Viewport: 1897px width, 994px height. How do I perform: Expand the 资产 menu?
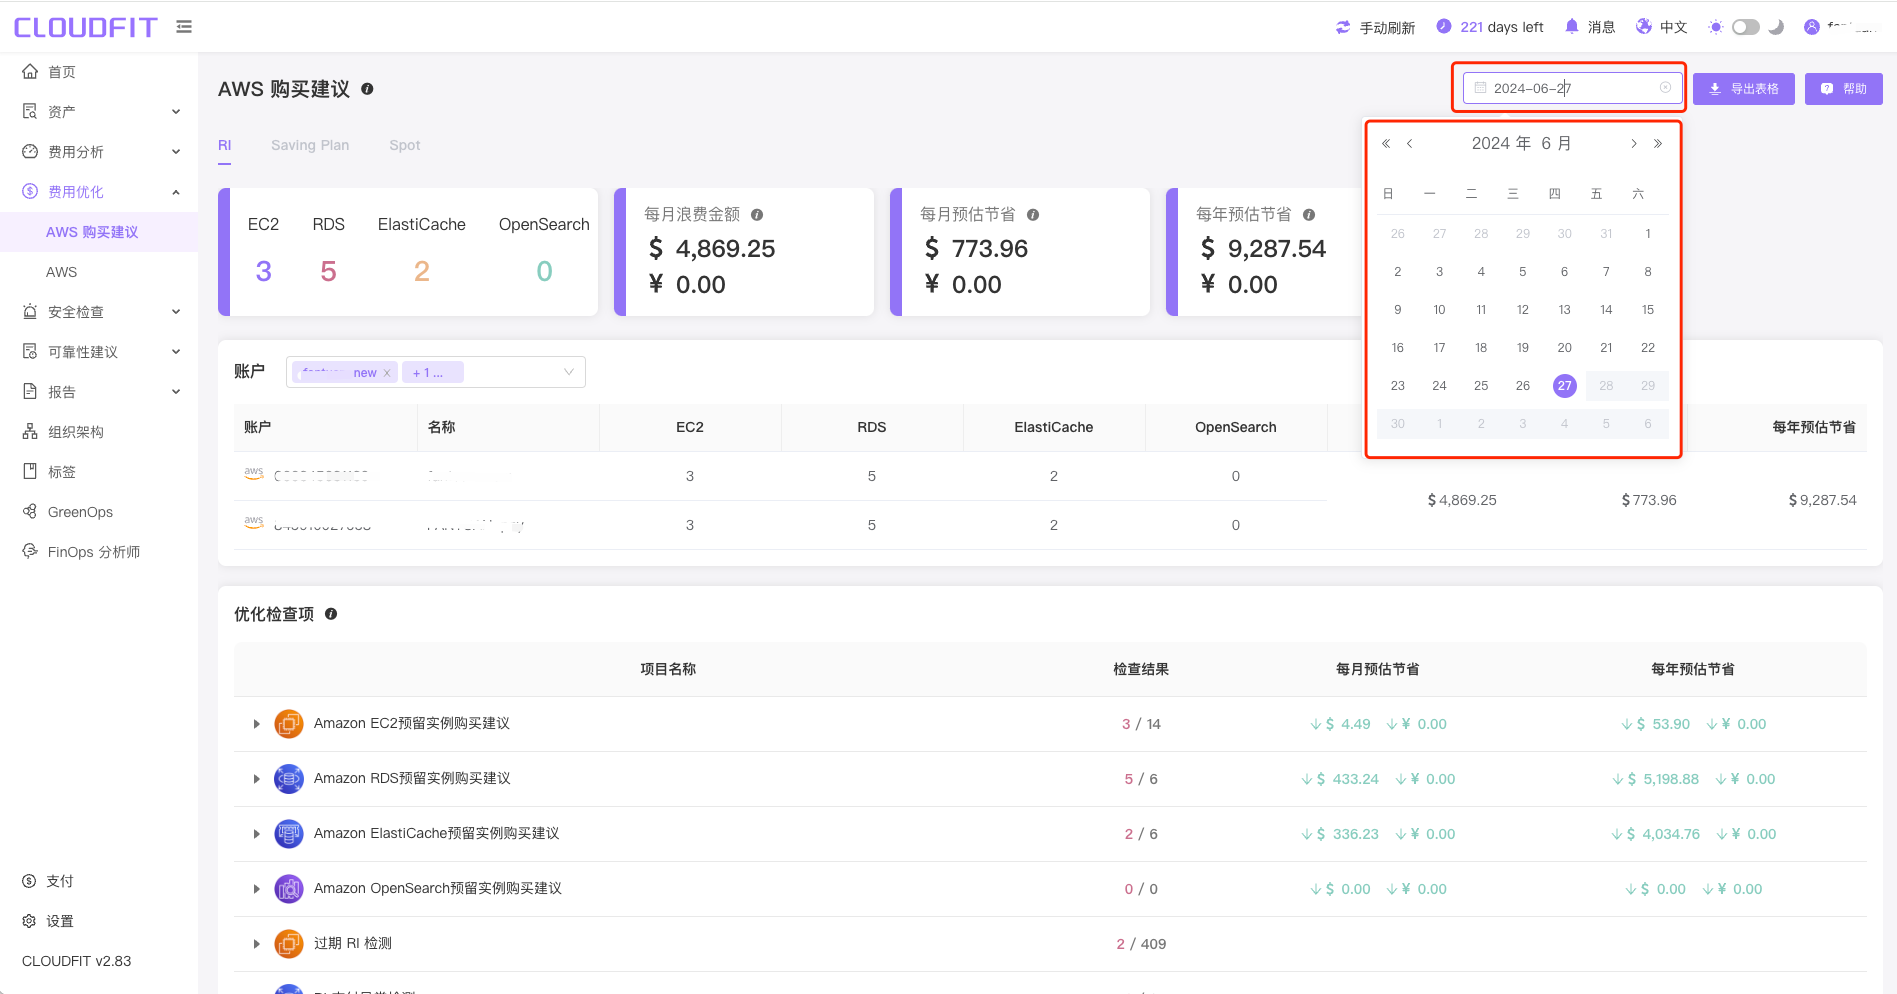coord(99,112)
